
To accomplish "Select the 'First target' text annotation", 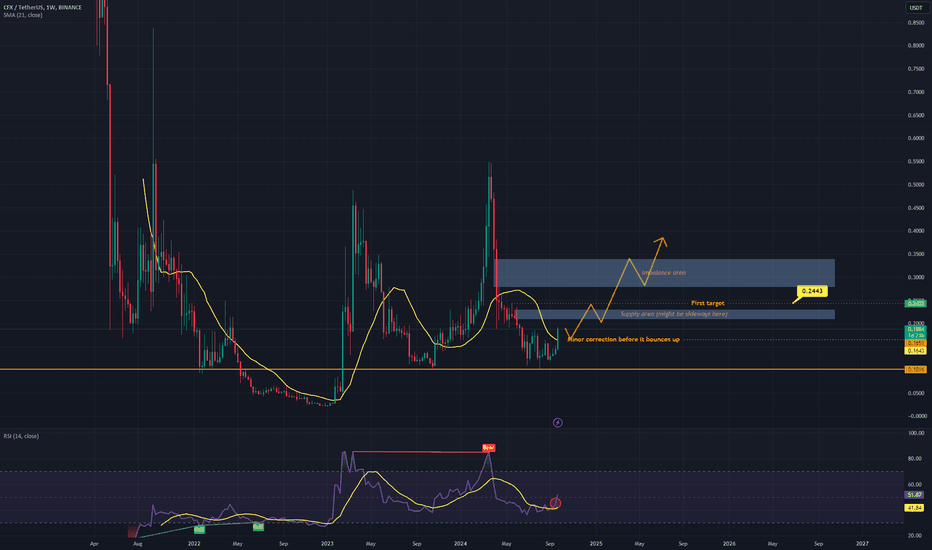I will pyautogui.click(x=707, y=303).
